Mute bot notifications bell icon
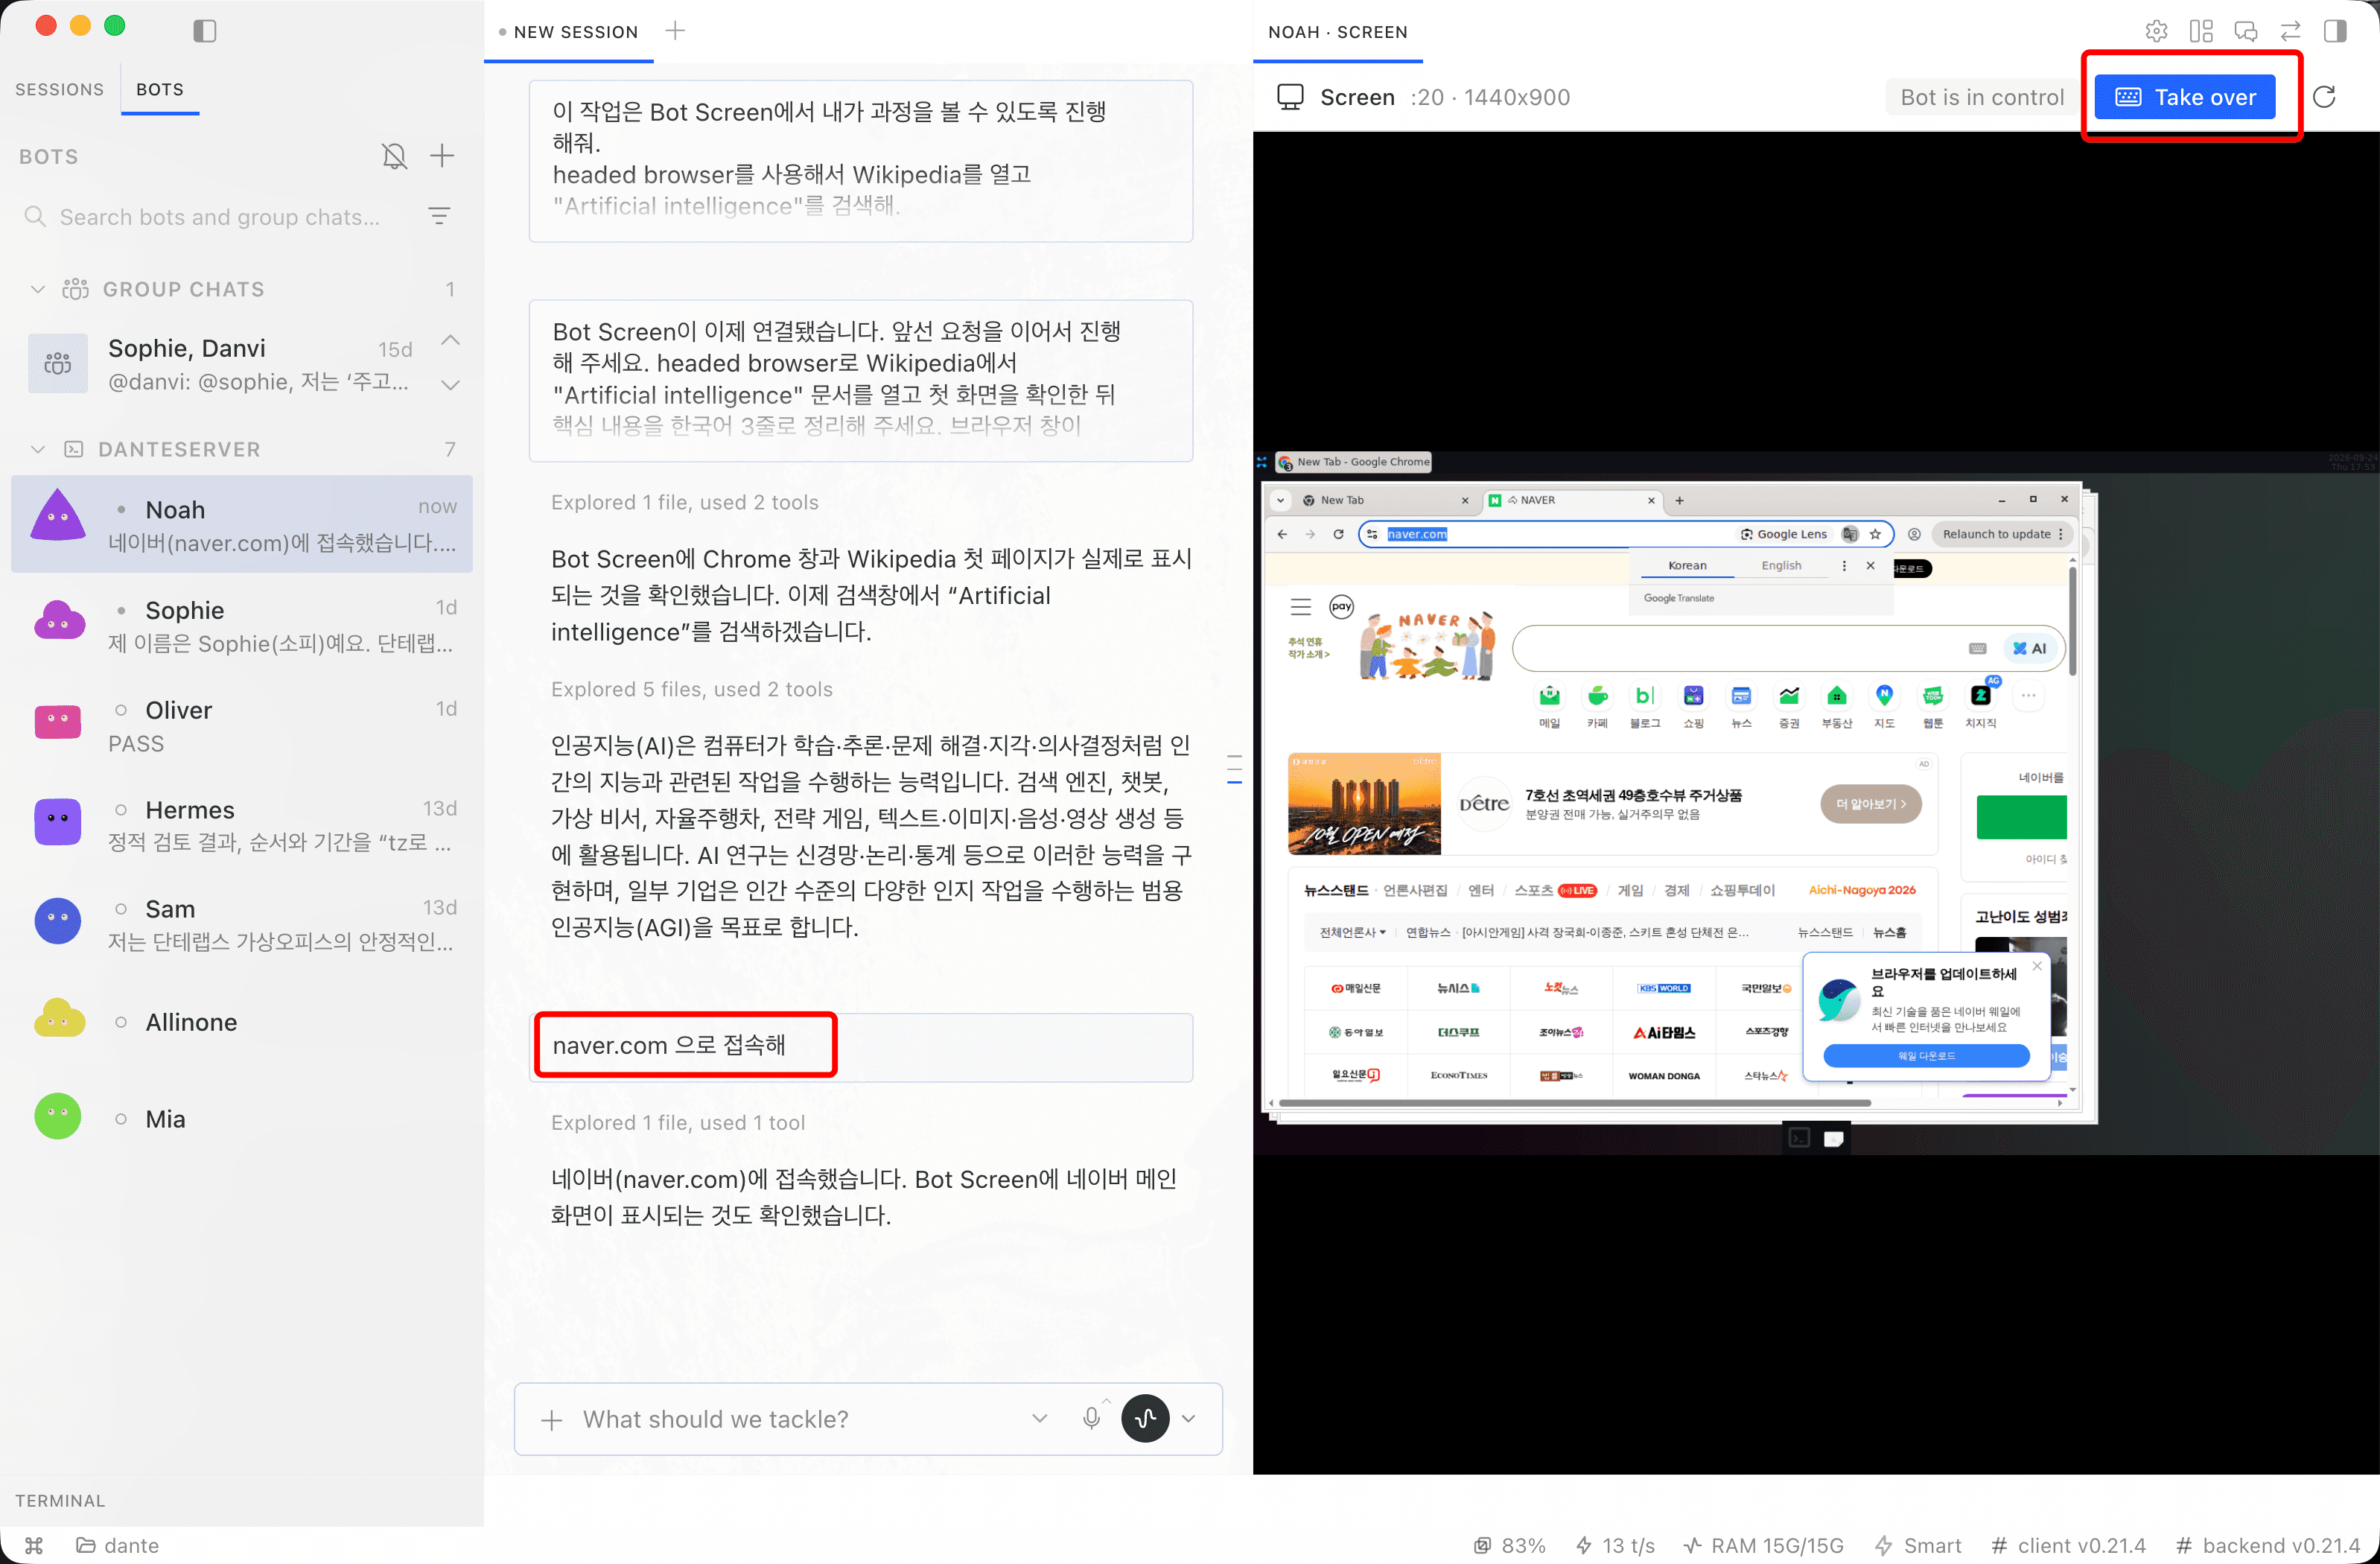Viewport: 2380px width, 1564px height. pos(395,156)
